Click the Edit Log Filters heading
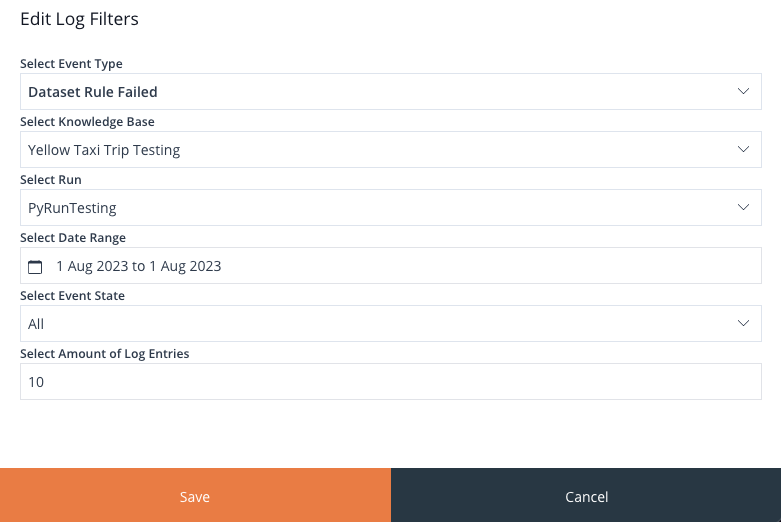 (79, 19)
